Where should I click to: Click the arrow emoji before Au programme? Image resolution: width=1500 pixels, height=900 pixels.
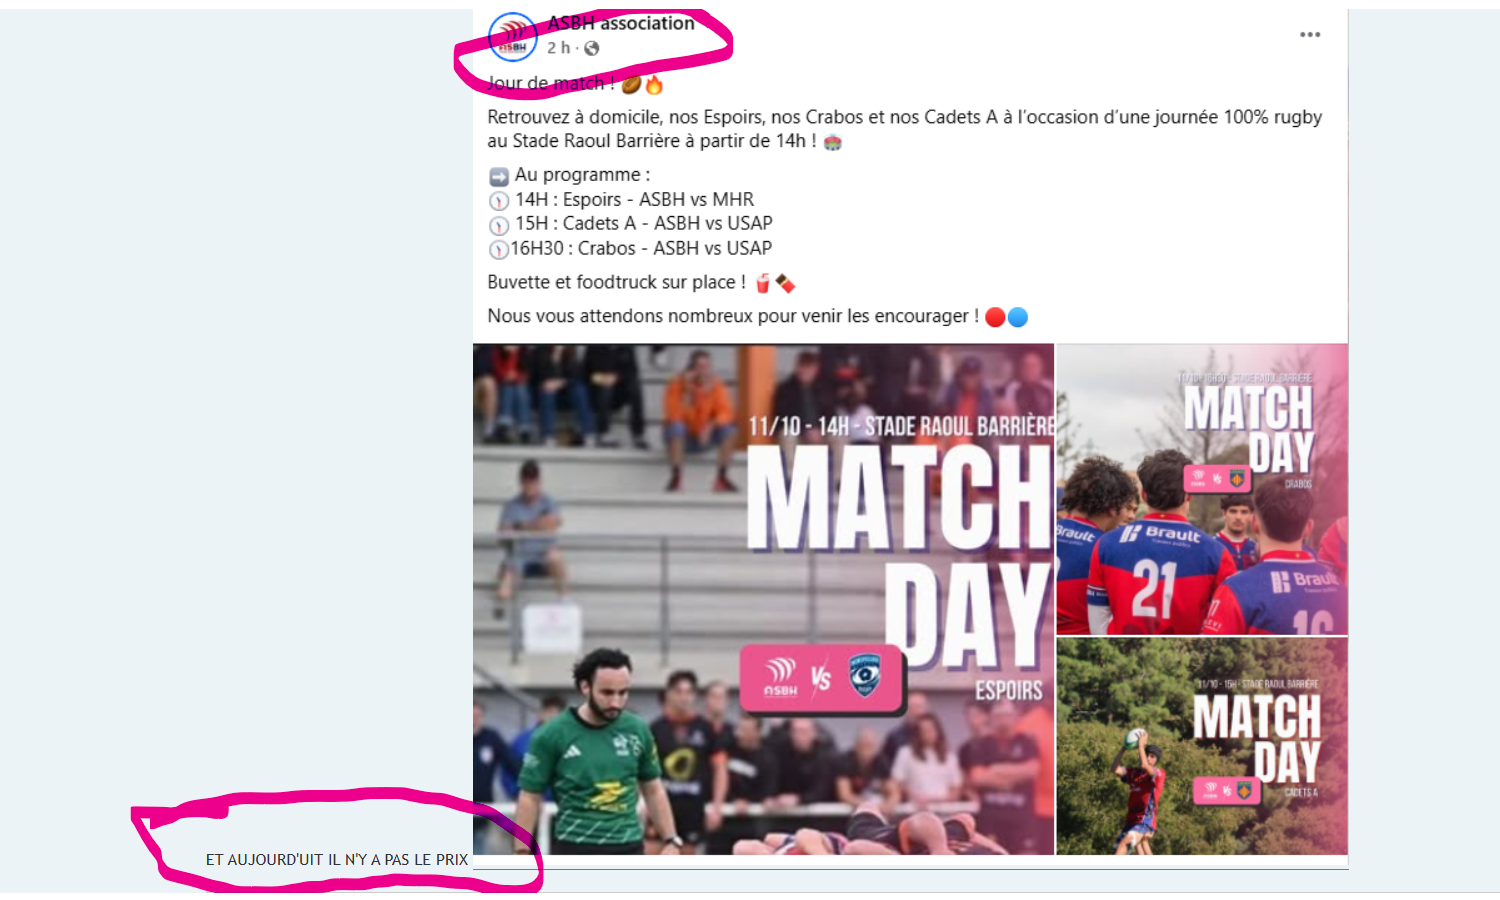click(499, 177)
